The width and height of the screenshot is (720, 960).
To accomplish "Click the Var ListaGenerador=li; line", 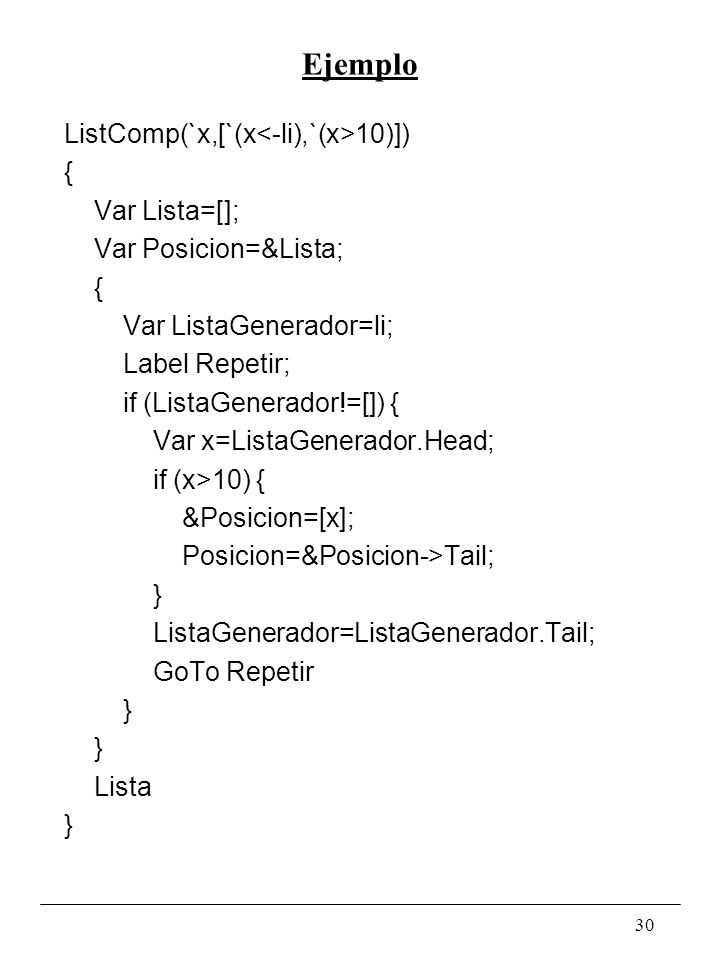I will click(x=258, y=326).
